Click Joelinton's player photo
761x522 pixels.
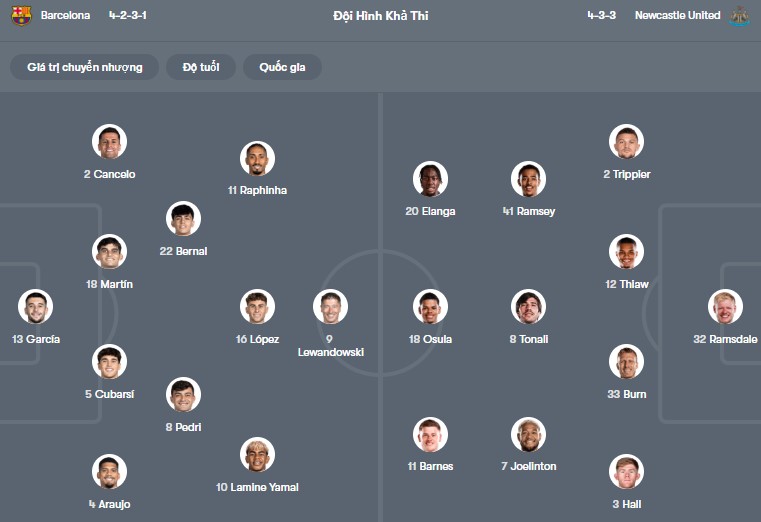[528, 435]
